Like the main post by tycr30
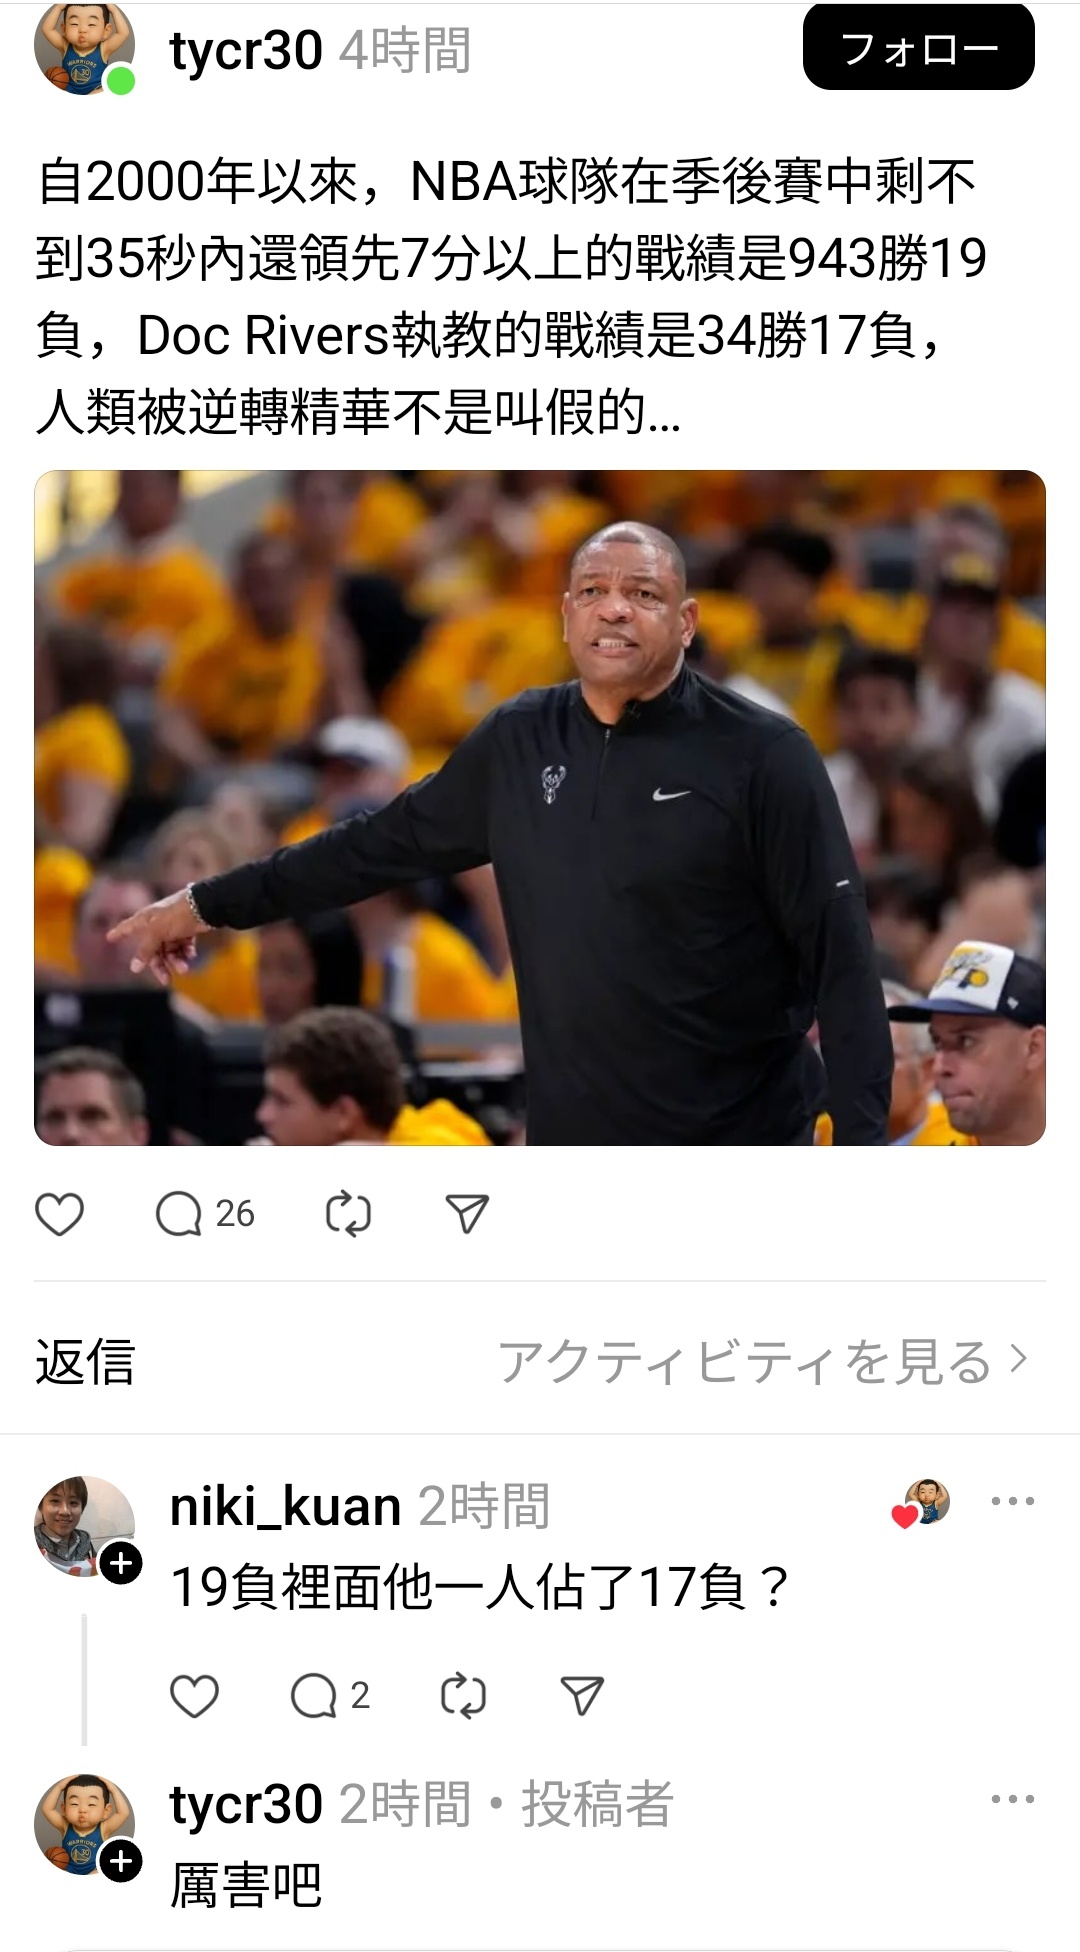 pyautogui.click(x=59, y=1214)
